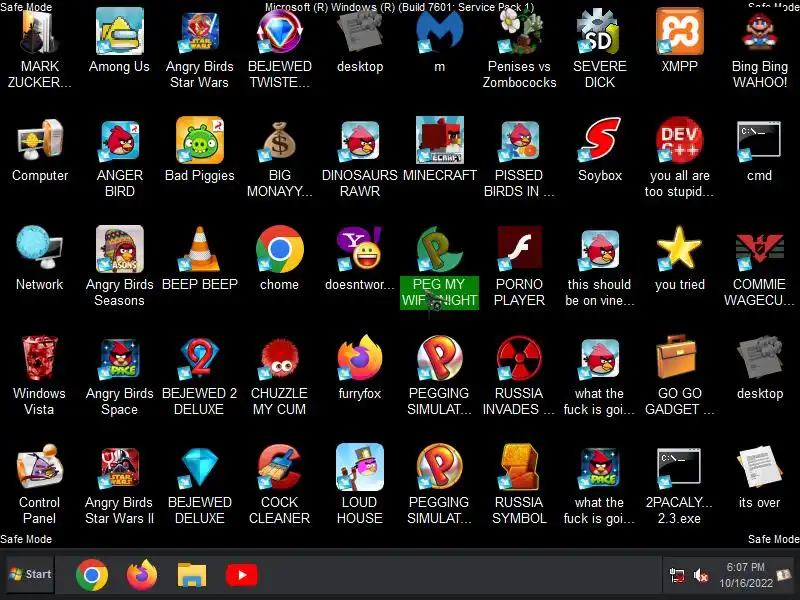The height and width of the screenshot is (600, 800).
Task: Click the muted volume tray icon
Action: tap(701, 576)
